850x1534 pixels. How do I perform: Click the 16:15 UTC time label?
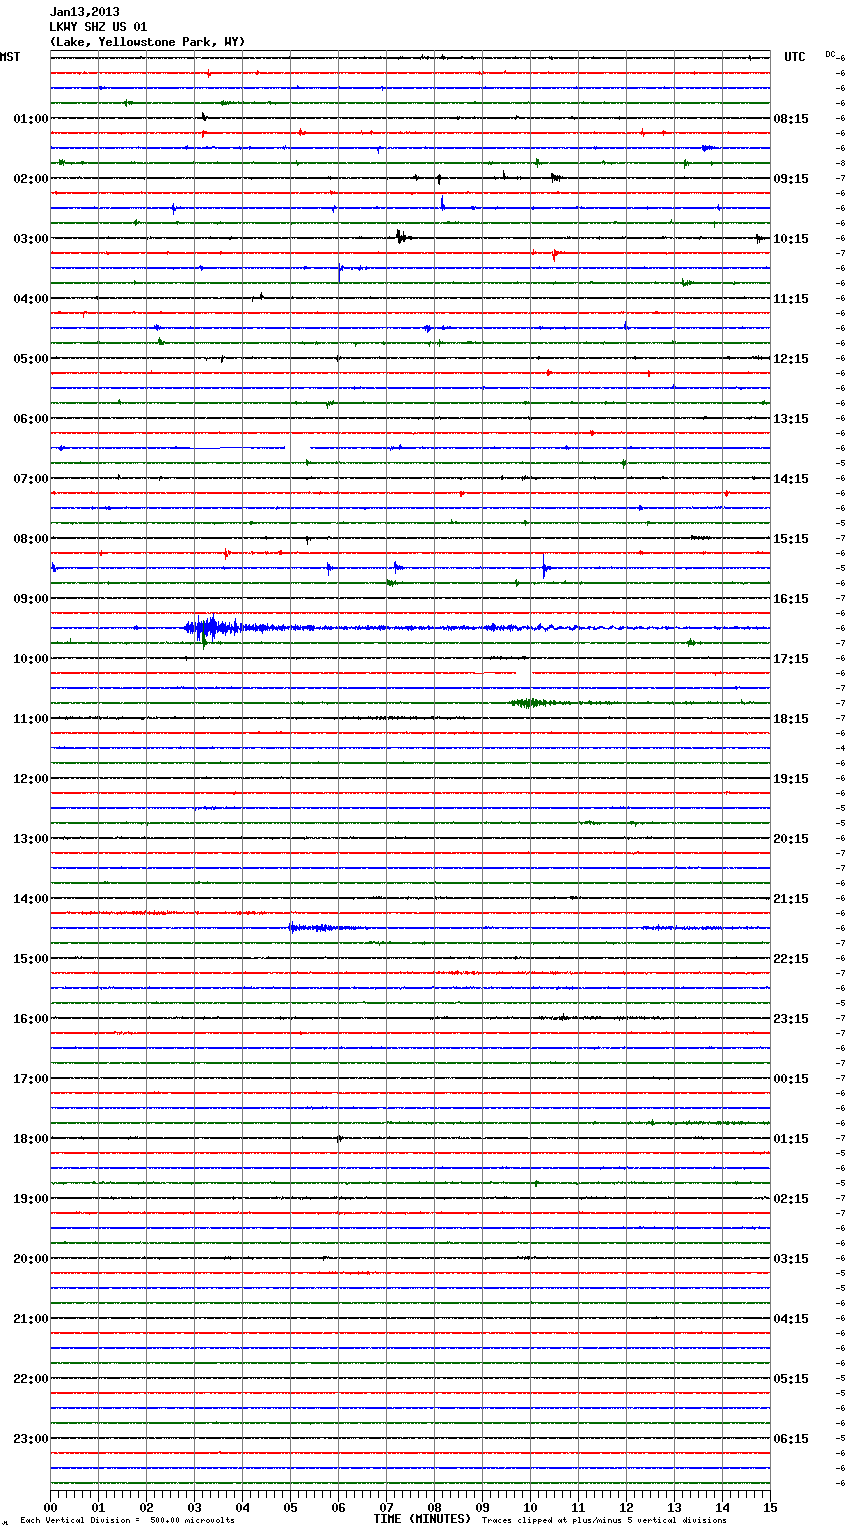click(x=791, y=599)
